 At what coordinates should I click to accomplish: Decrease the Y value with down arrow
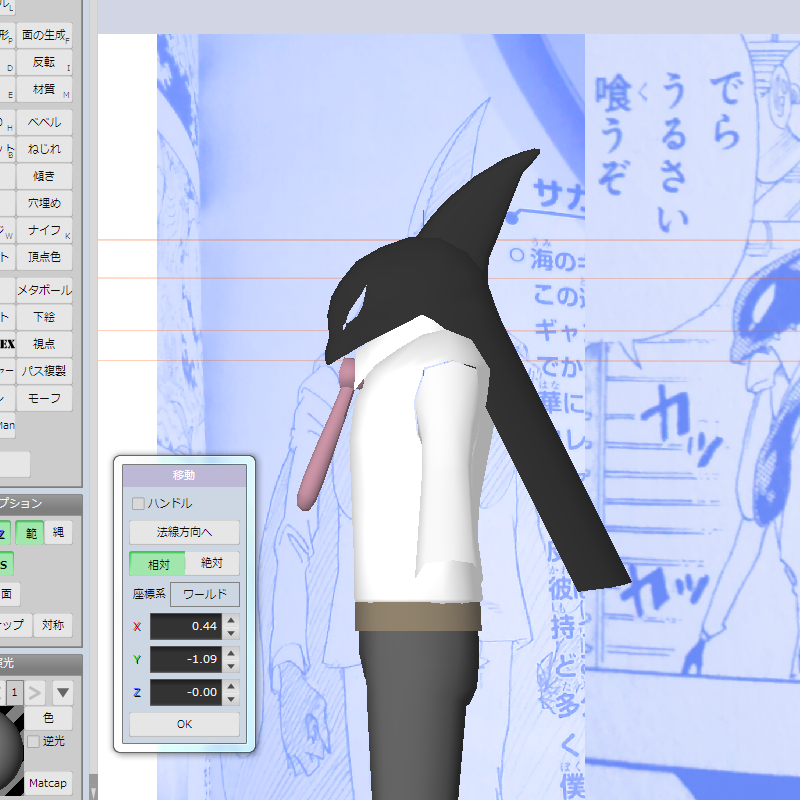231,666
